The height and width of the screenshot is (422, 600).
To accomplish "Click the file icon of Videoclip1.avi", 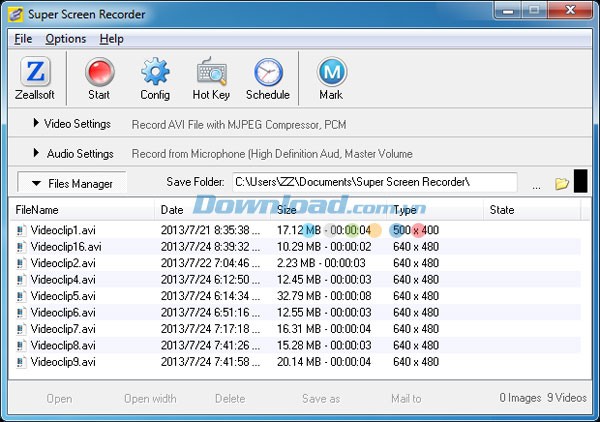I will coord(21,230).
